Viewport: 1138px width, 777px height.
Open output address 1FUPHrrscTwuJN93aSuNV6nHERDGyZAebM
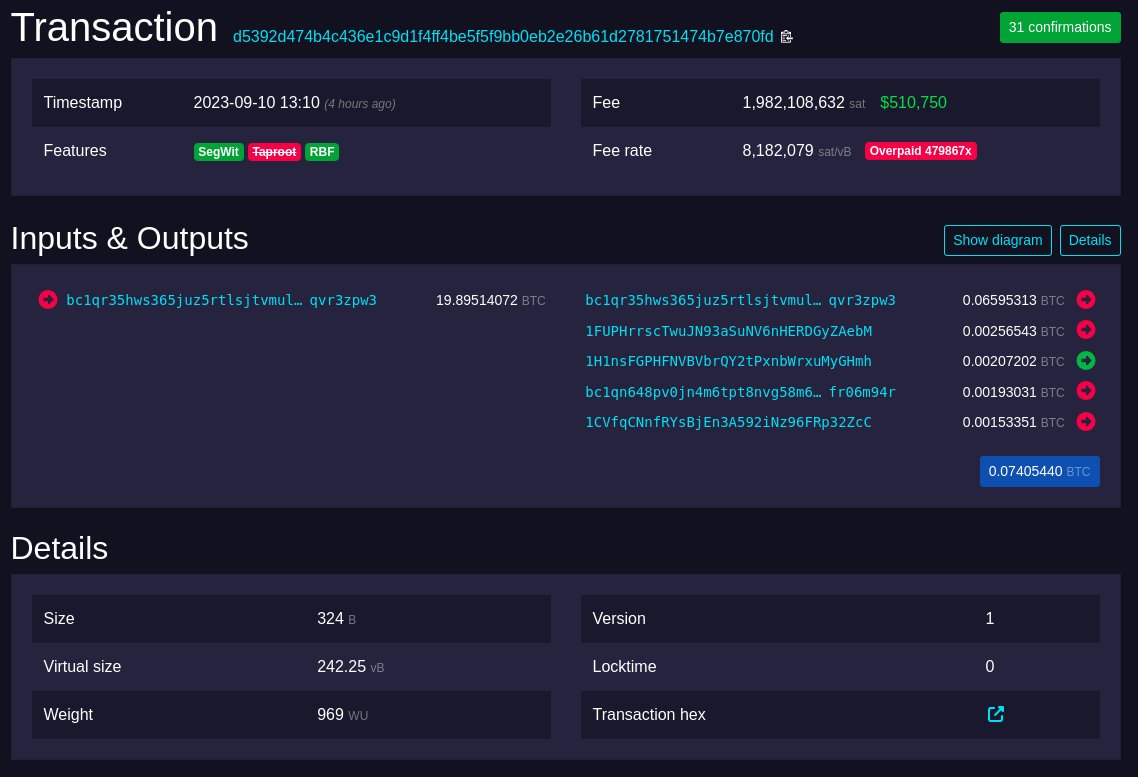pyautogui.click(x=728, y=331)
